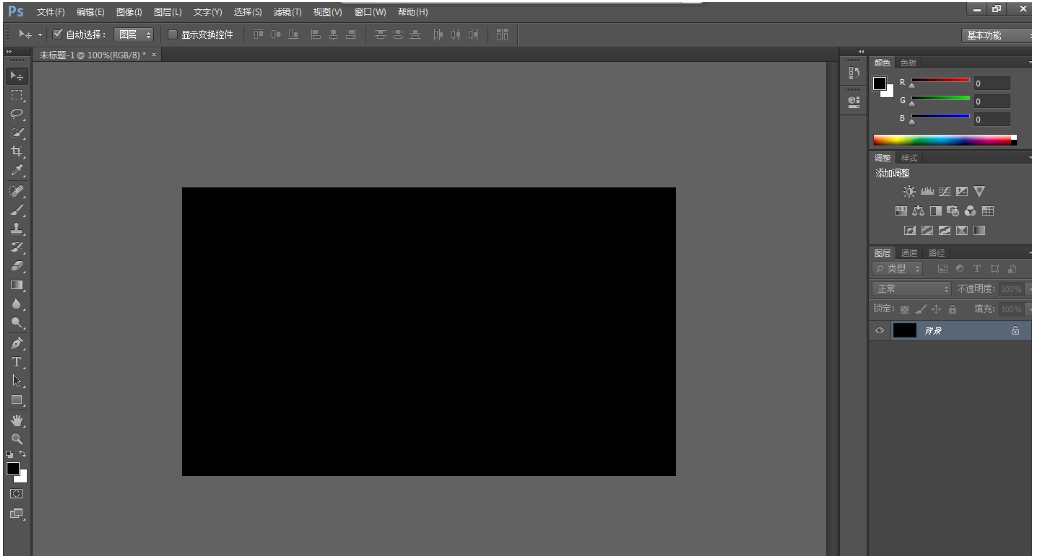The width and height of the screenshot is (1037, 559).
Task: Change the screen mode button
Action: (x=17, y=513)
